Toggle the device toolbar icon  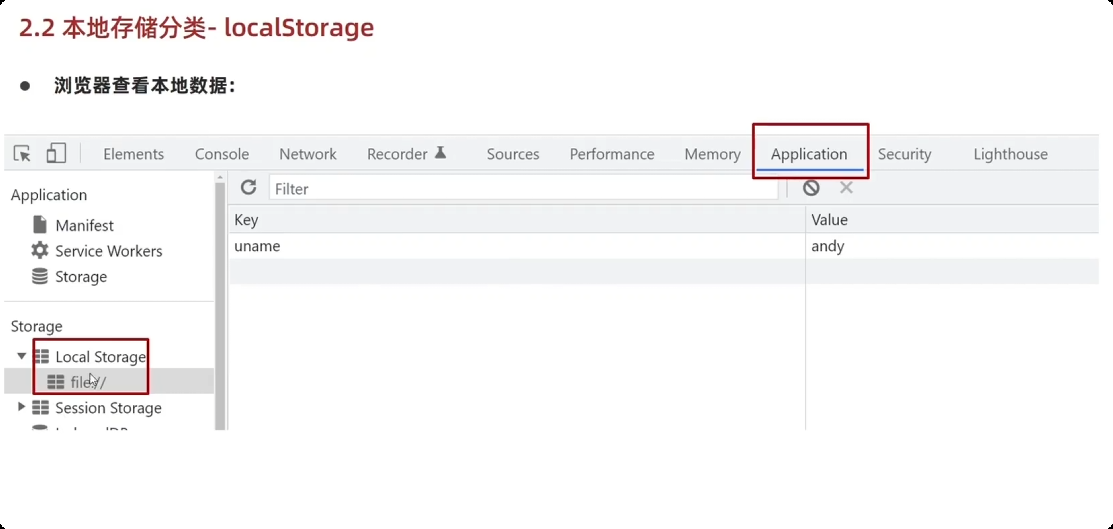pyautogui.click(x=56, y=153)
